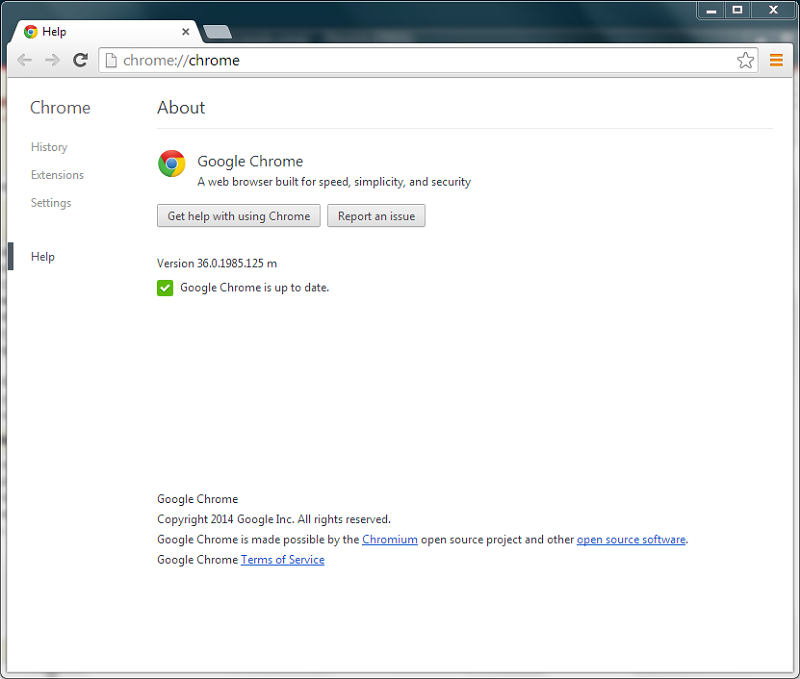Open the Chromium link
This screenshot has width=800, height=679.
[x=390, y=540]
